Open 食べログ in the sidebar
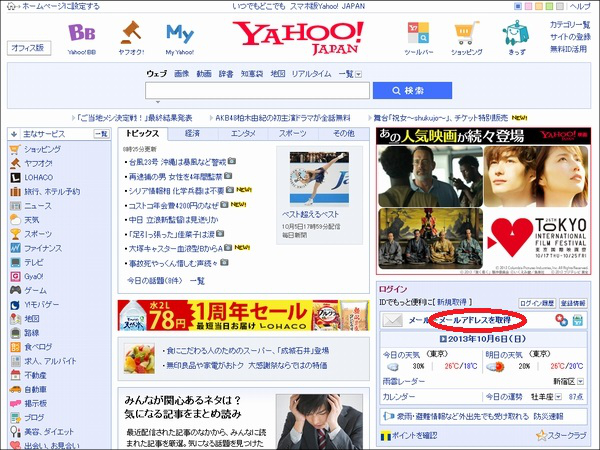Screen dimensions: 600x450 pos(38,347)
